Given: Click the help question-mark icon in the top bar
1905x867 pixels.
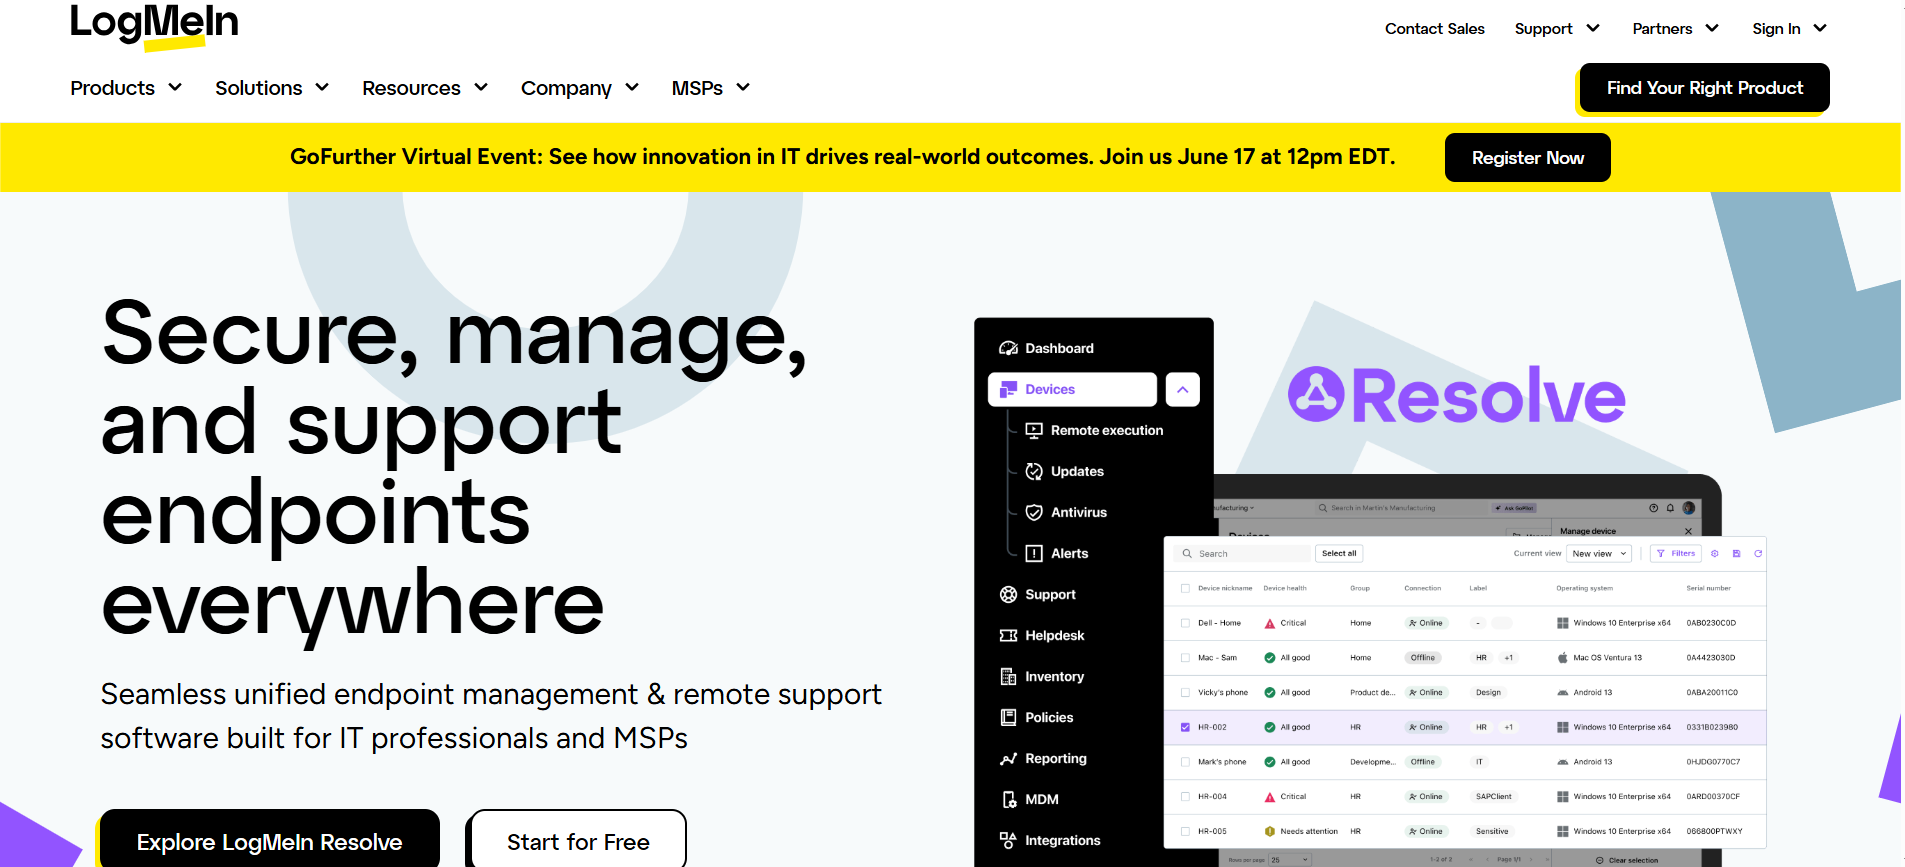Looking at the screenshot, I should pos(1653,508).
